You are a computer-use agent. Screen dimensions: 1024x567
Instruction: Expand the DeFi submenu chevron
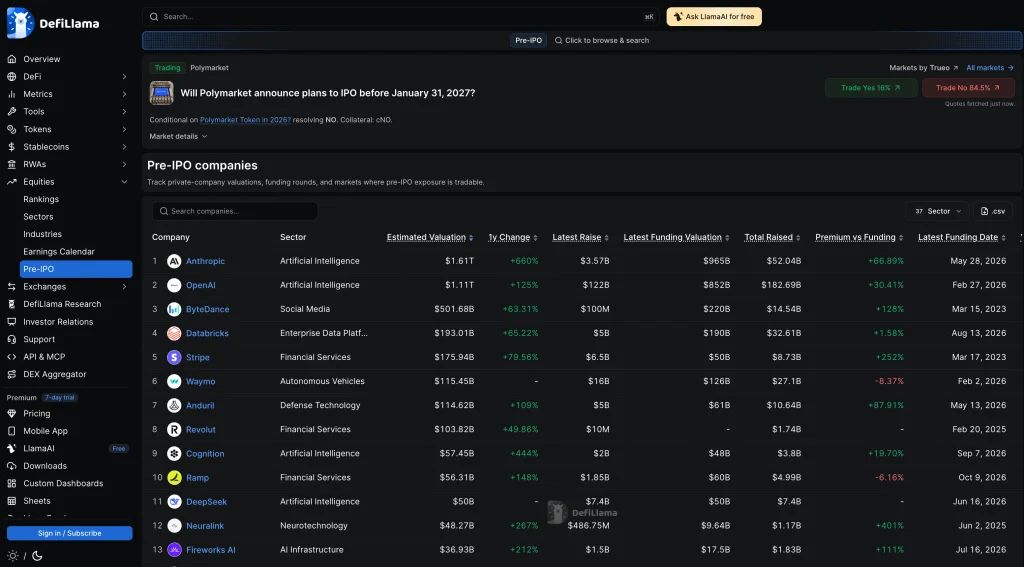[x=124, y=76]
